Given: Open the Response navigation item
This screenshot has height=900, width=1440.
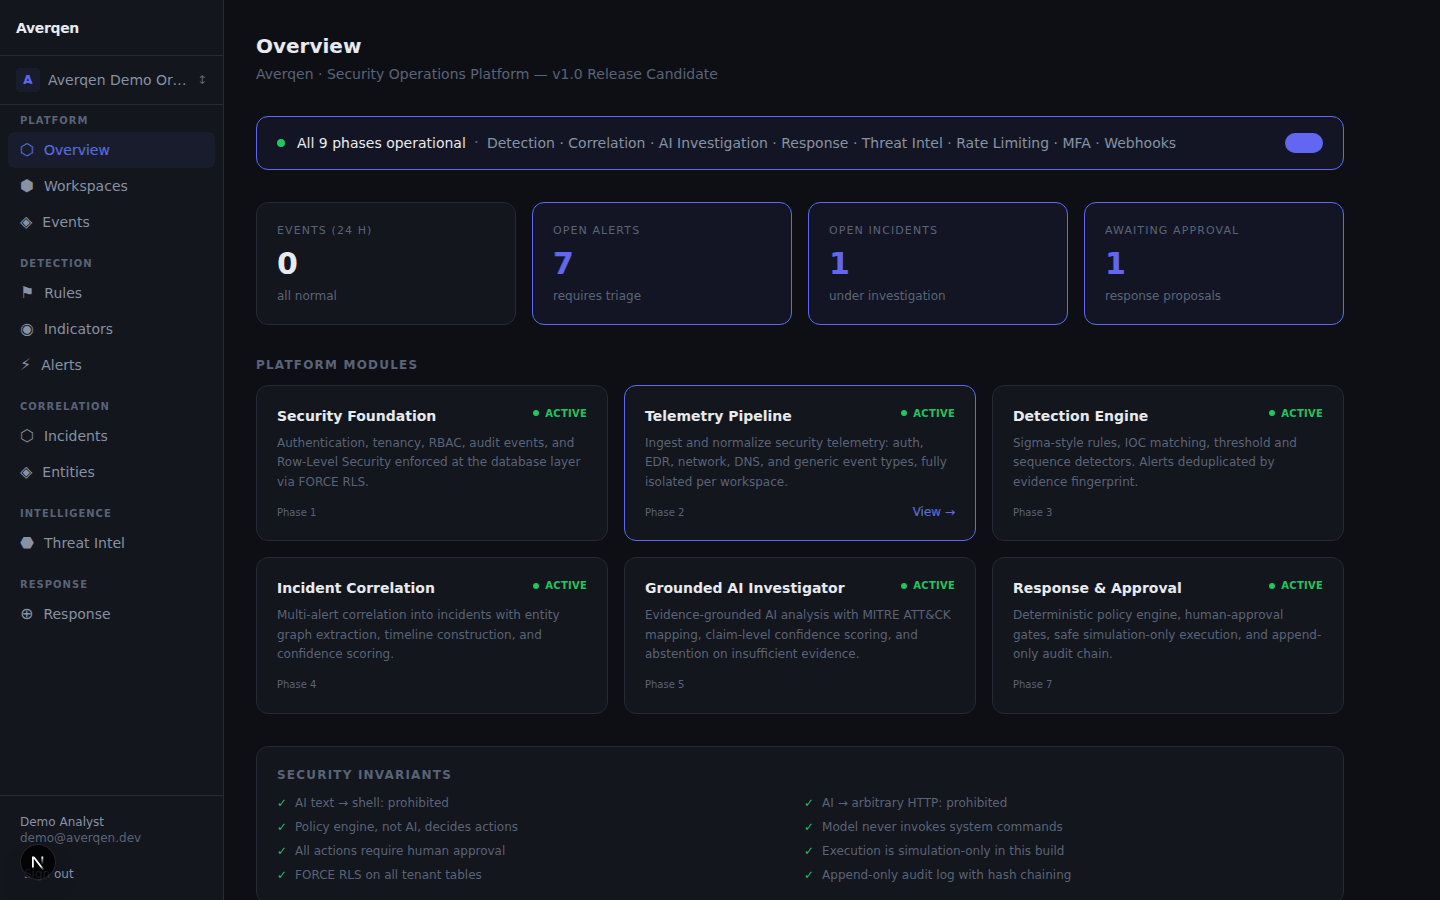Looking at the screenshot, I should pyautogui.click(x=111, y=614).
